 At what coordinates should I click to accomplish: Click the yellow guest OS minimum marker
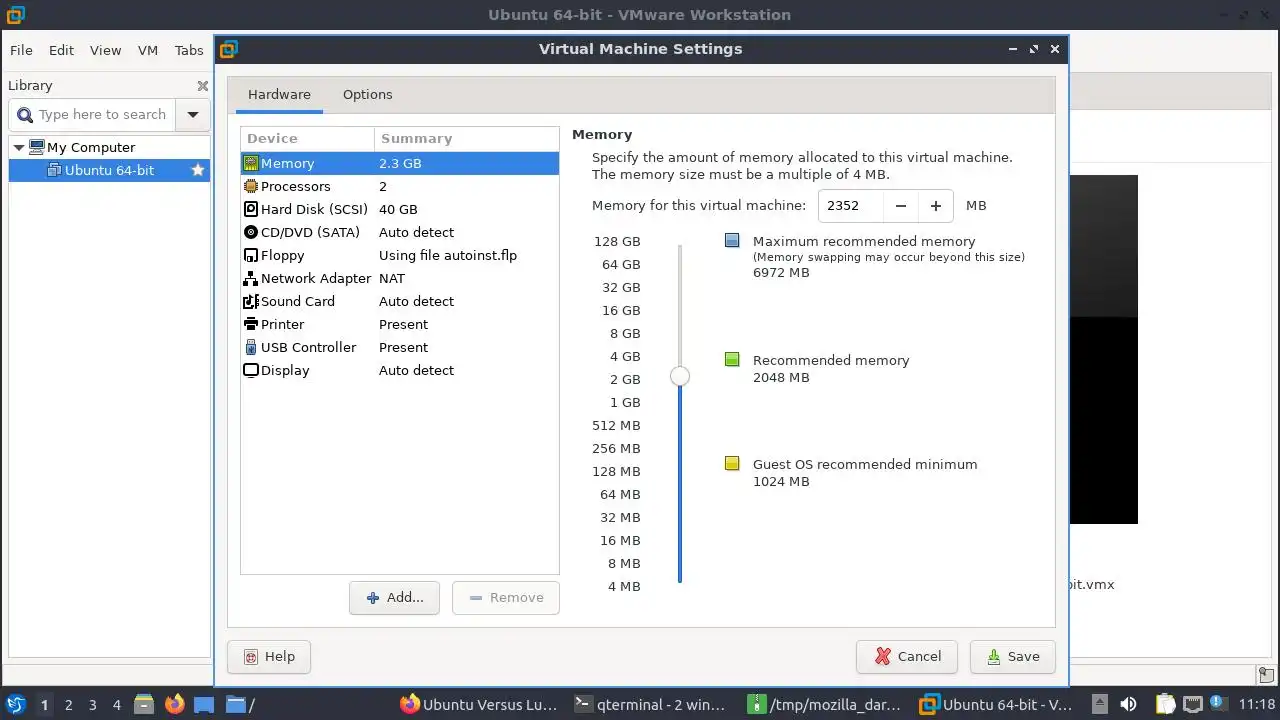tap(732, 464)
